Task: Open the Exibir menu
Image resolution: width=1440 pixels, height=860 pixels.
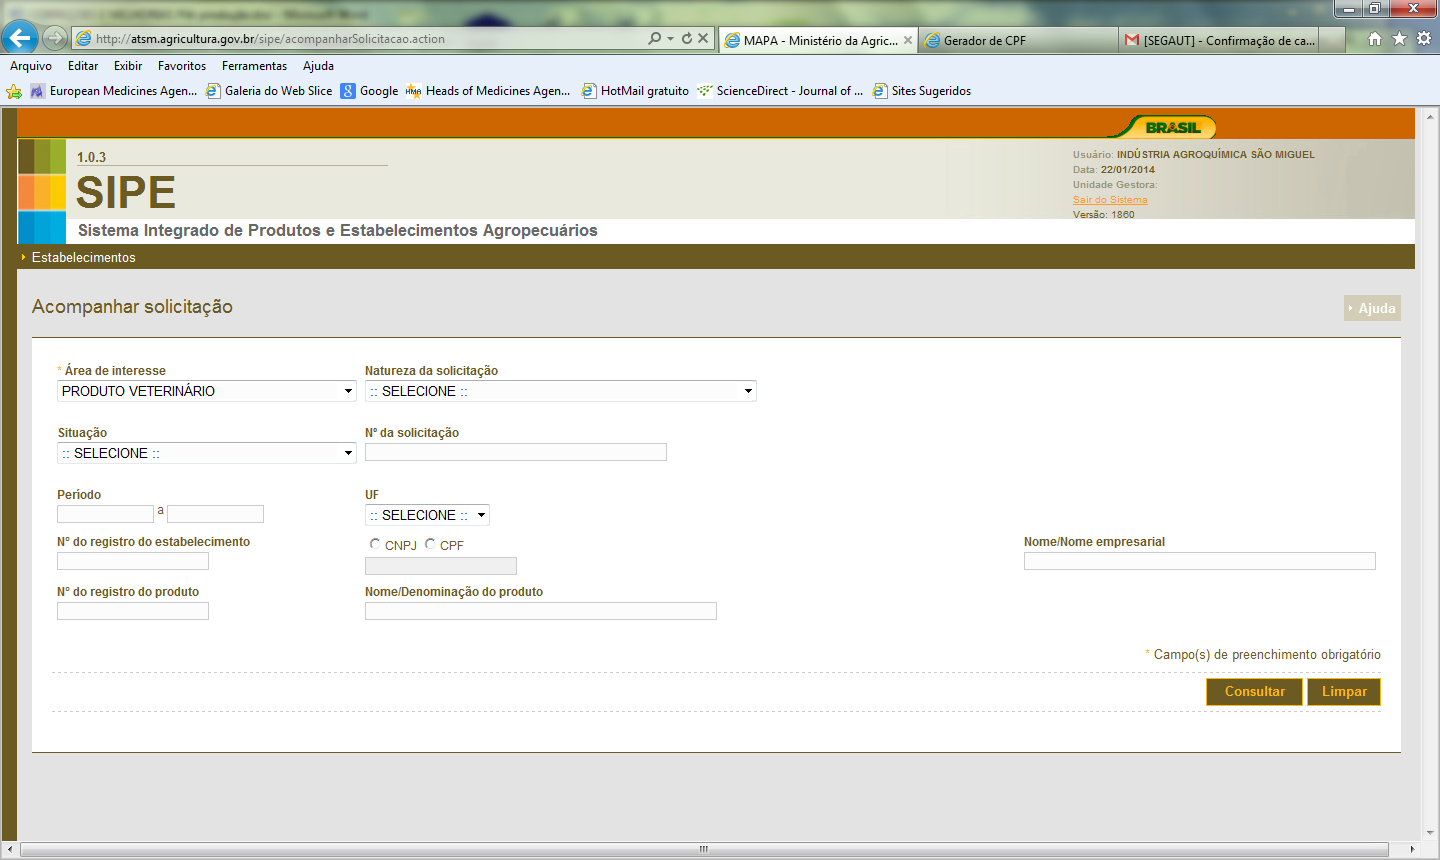Action: coord(128,66)
